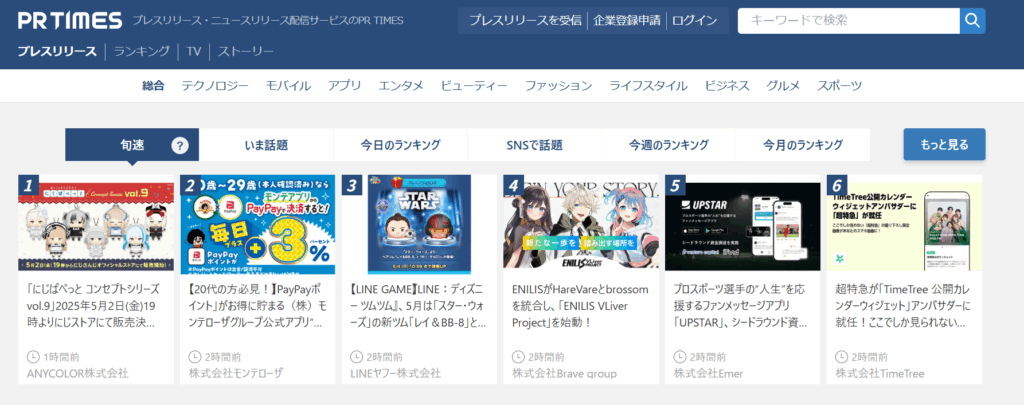Open ENILIS VLiver thumbnail image

tap(581, 225)
